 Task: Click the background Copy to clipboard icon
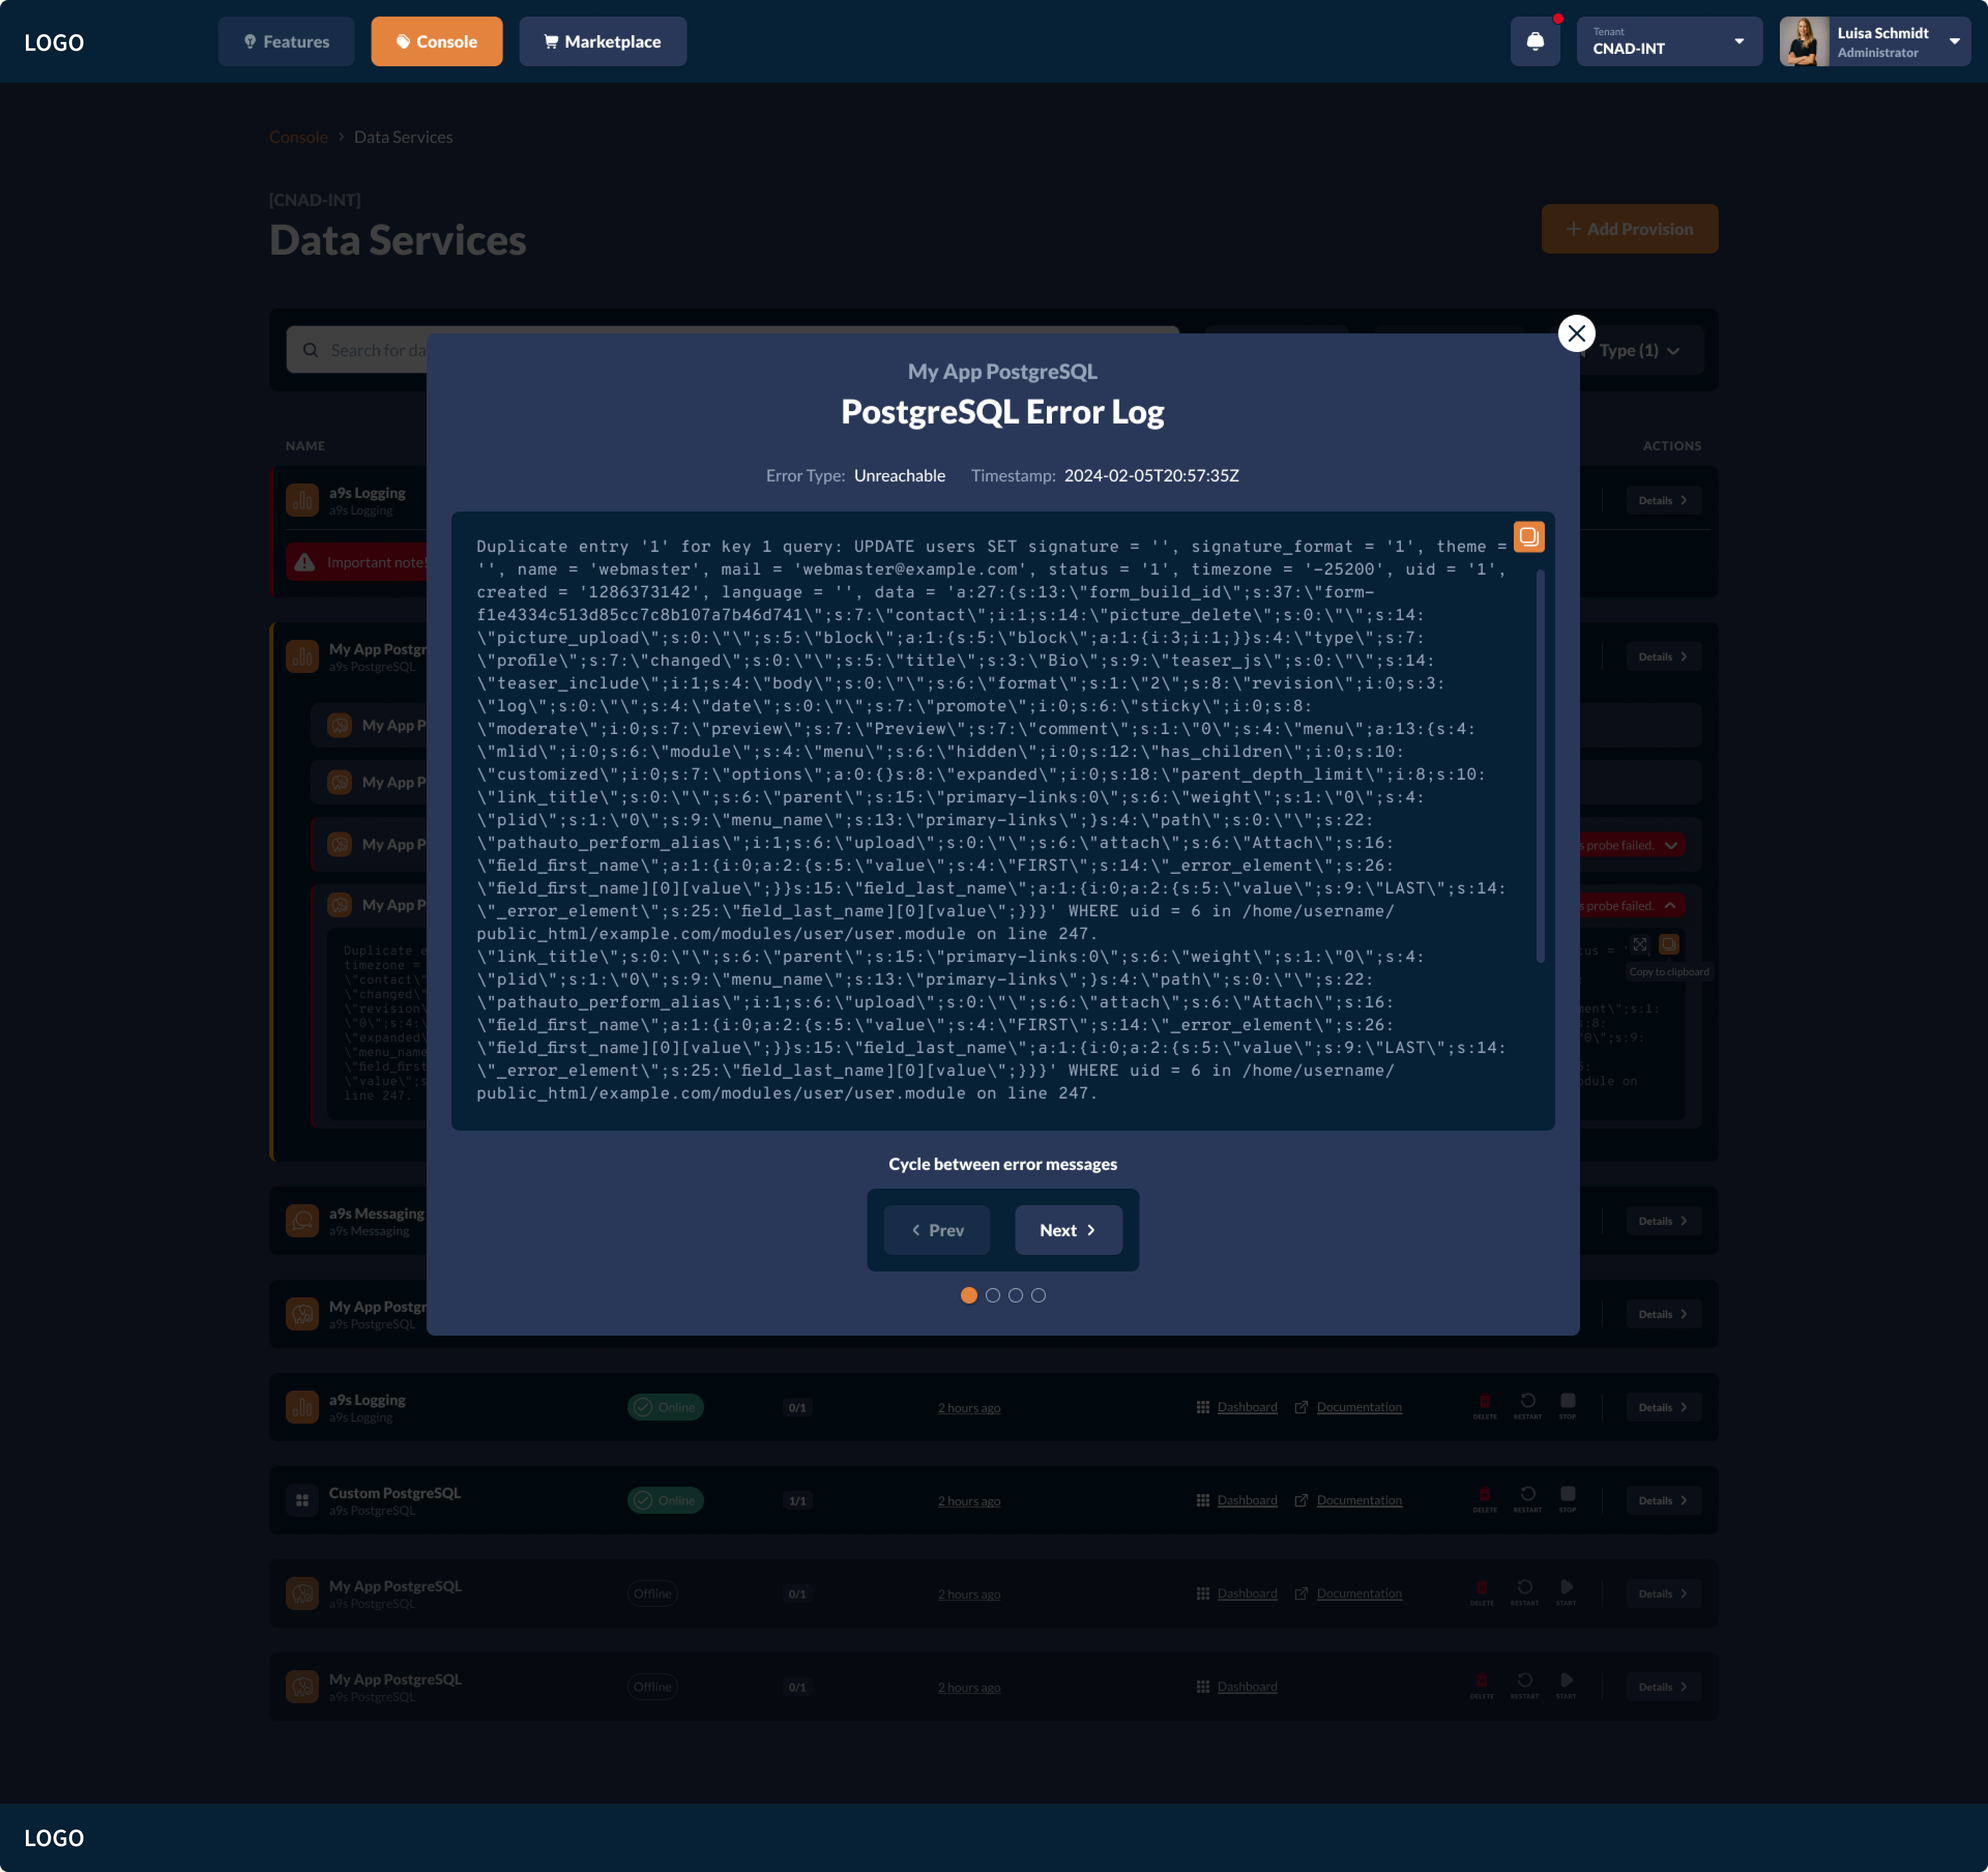tap(1669, 944)
